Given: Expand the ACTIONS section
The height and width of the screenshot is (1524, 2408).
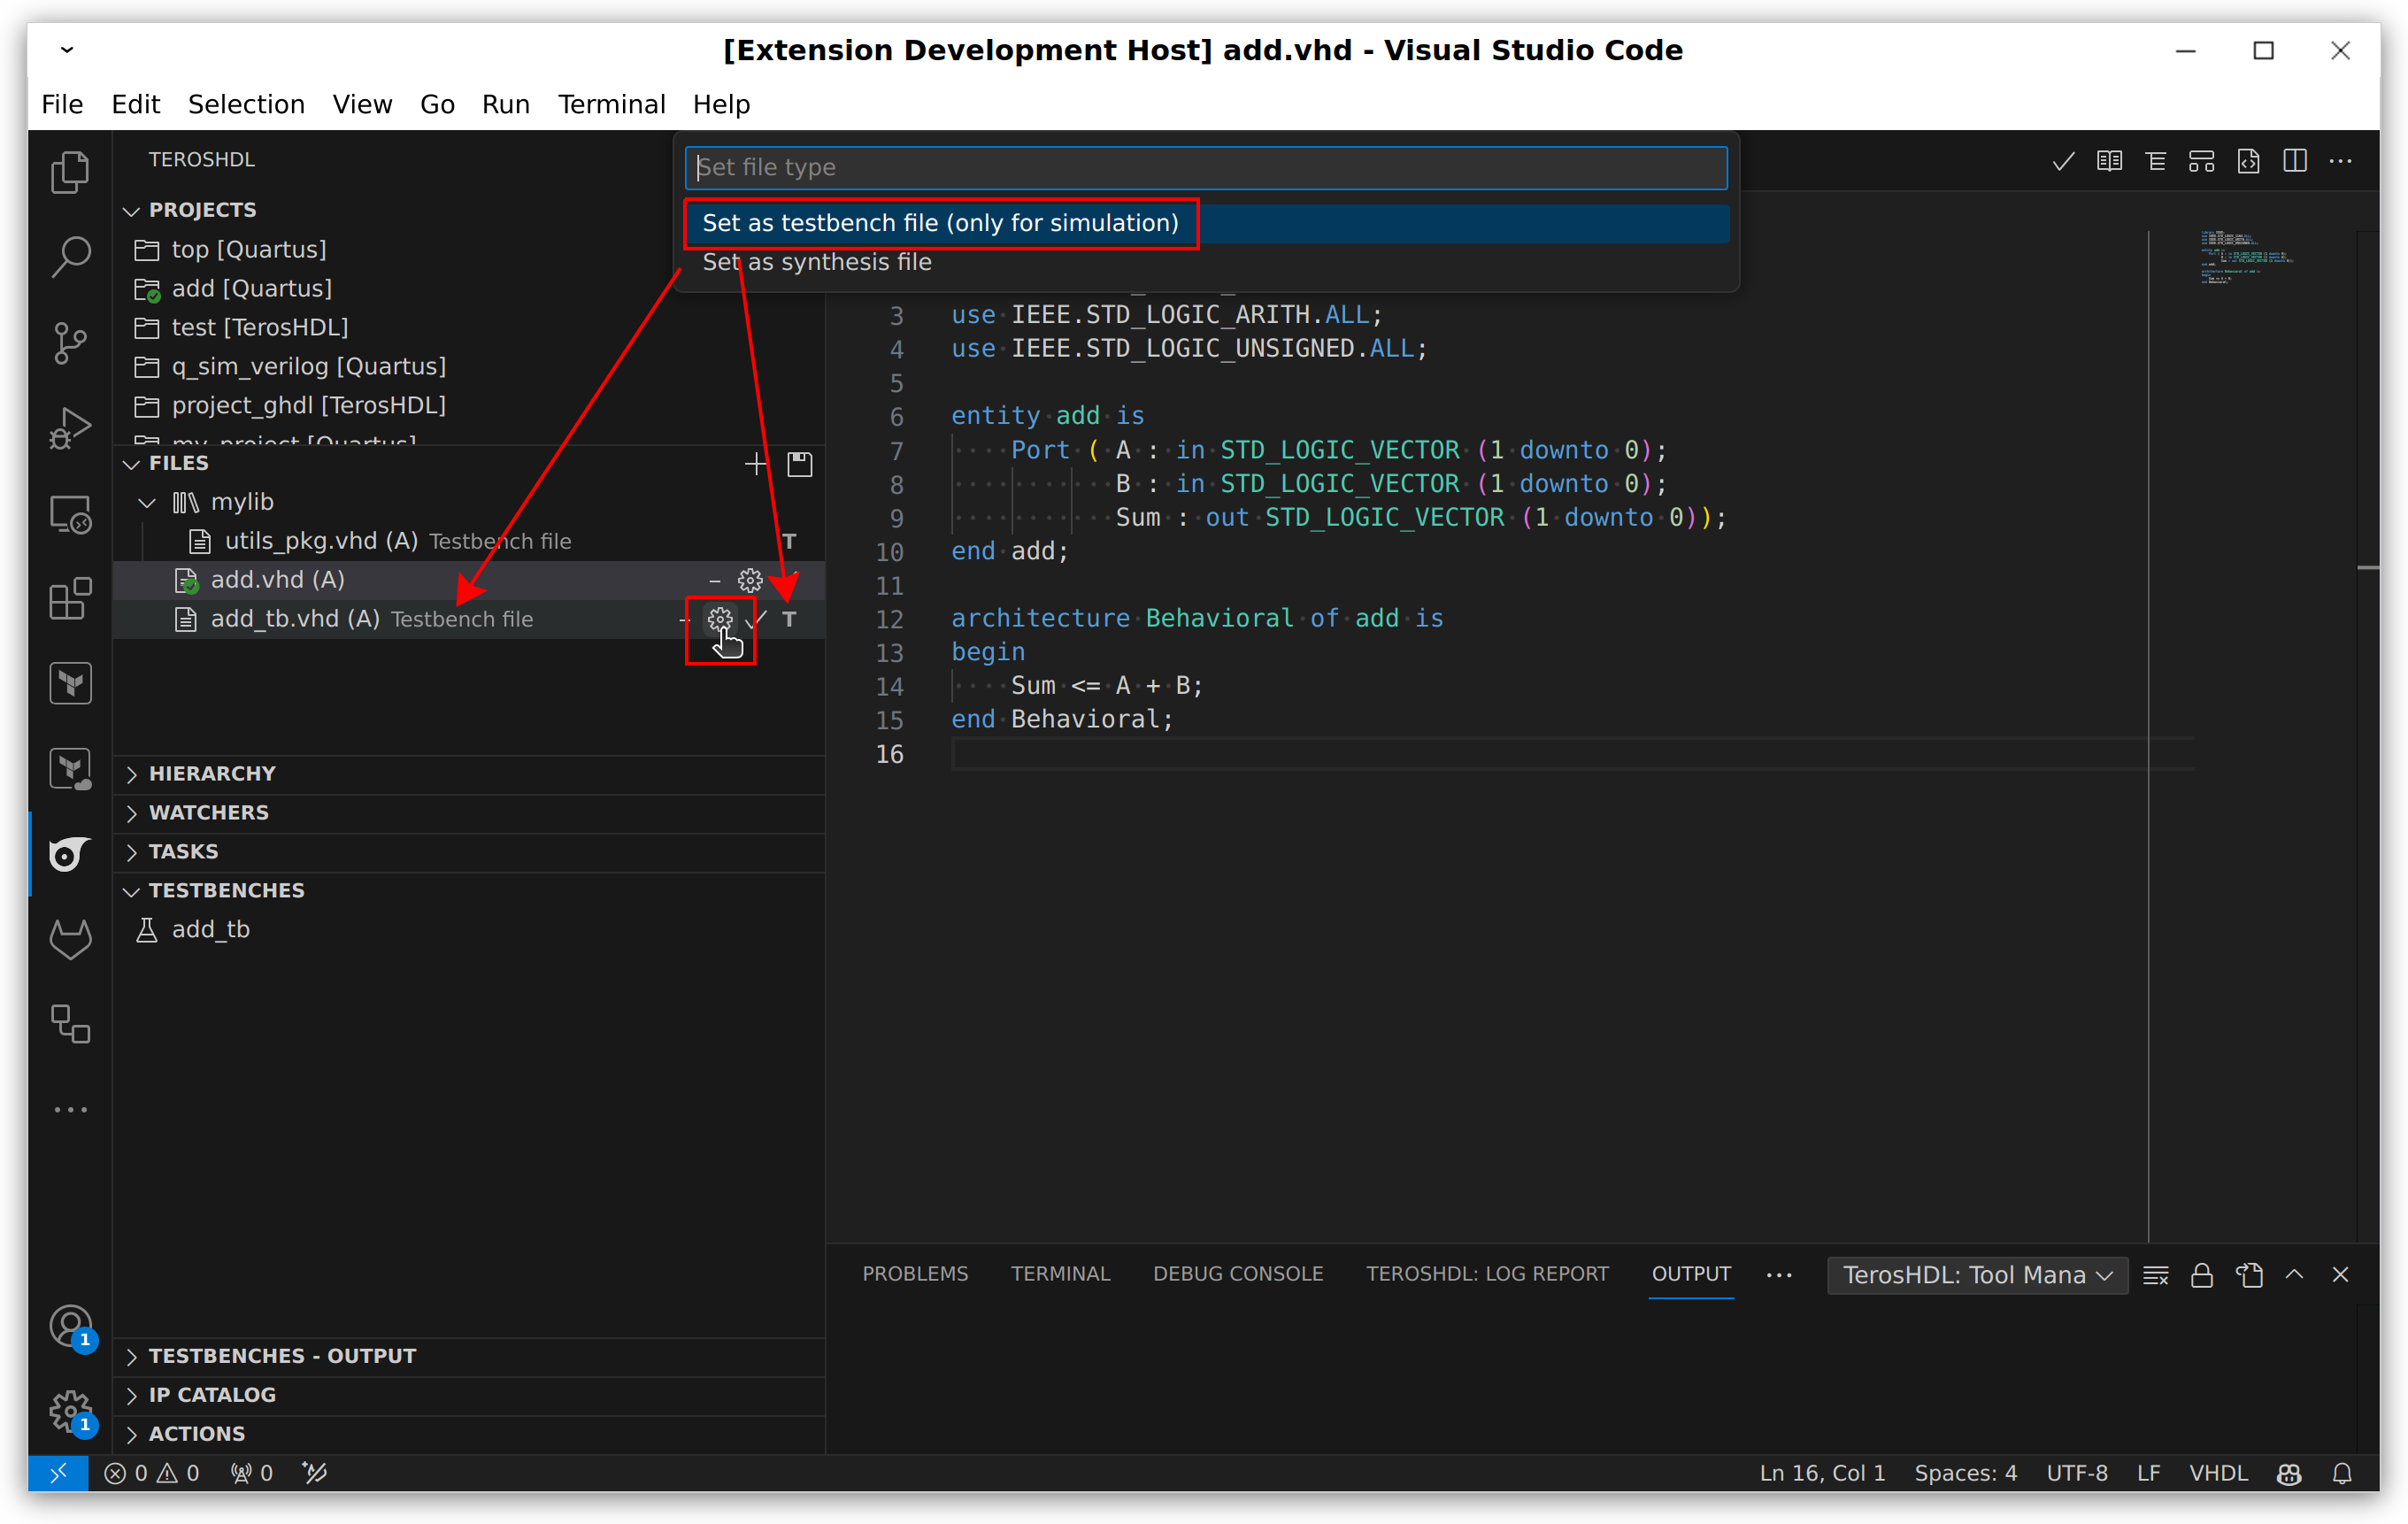Looking at the screenshot, I should pyautogui.click(x=131, y=1435).
